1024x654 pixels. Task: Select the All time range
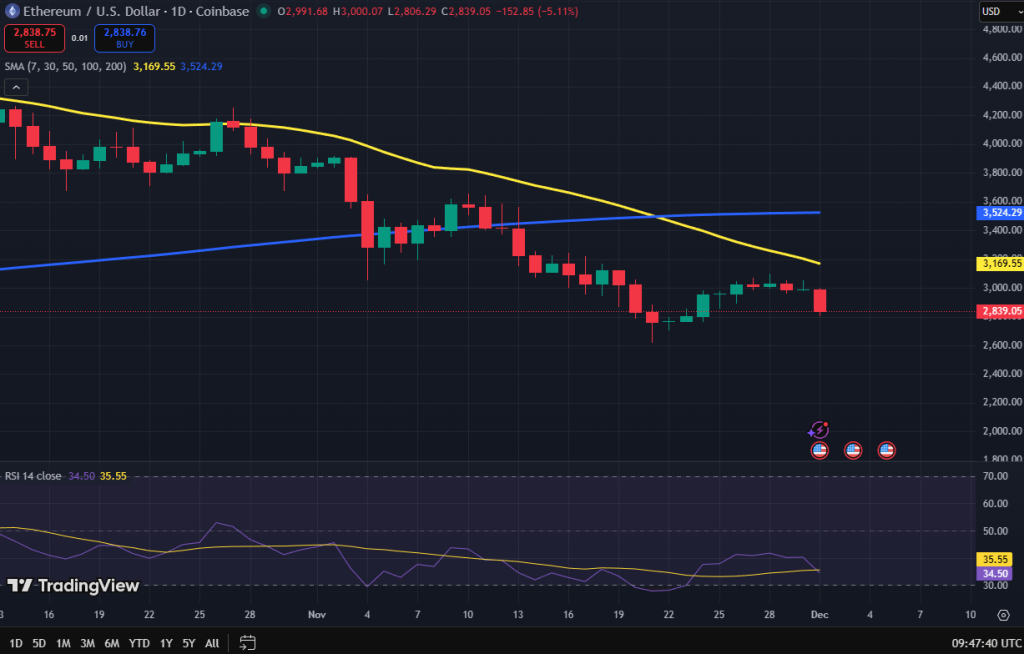(212, 643)
